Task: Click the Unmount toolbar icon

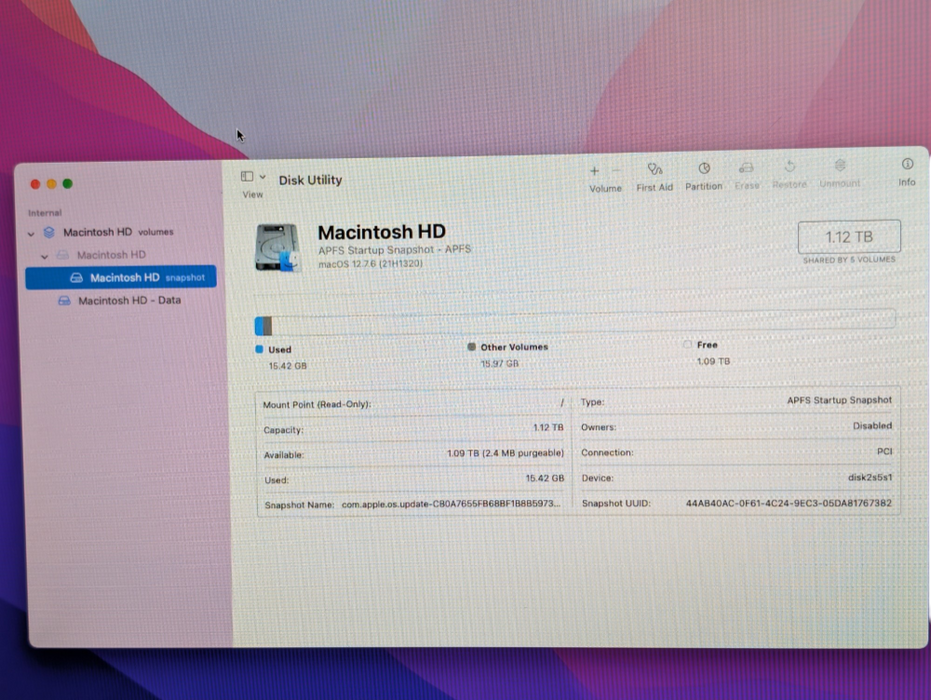Action: 840,166
